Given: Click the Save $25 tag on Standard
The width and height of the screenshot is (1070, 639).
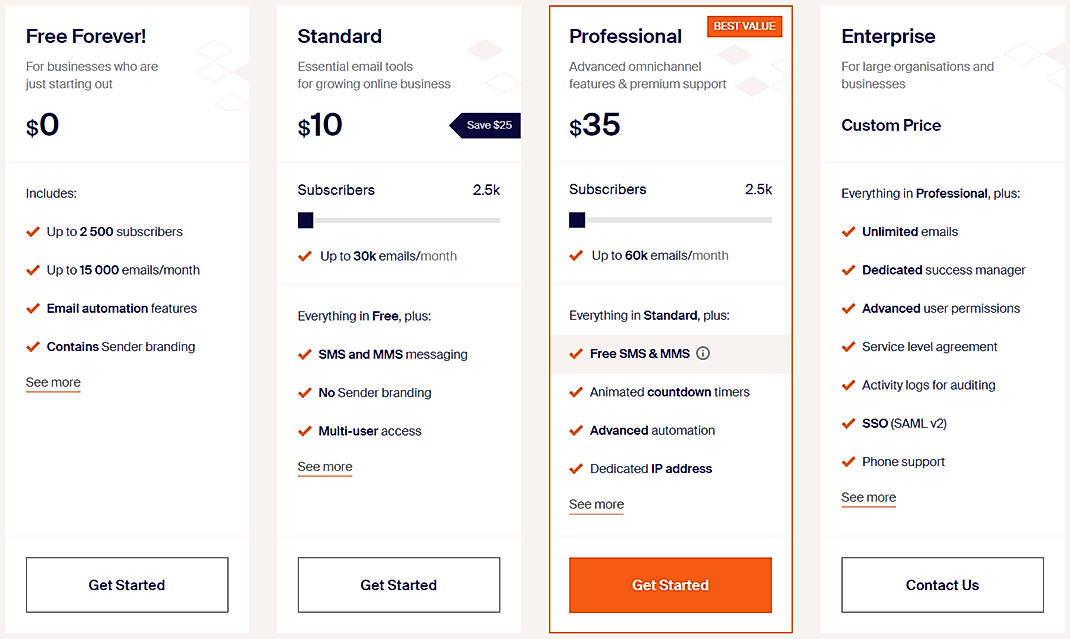Looking at the screenshot, I should (487, 125).
